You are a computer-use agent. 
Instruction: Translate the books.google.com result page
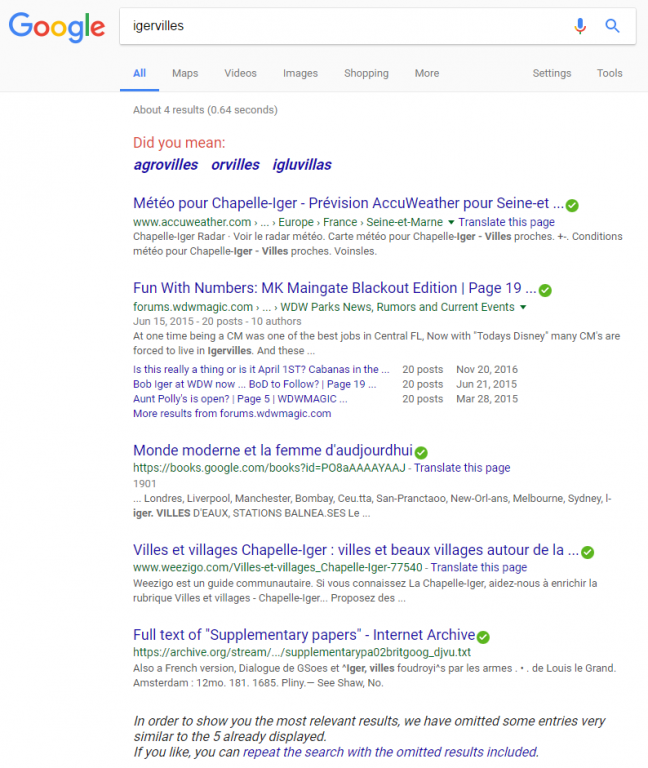pos(462,468)
